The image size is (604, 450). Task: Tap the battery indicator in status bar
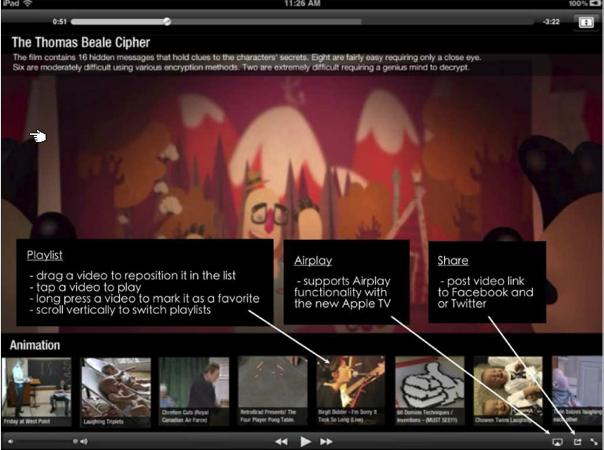pos(595,3)
